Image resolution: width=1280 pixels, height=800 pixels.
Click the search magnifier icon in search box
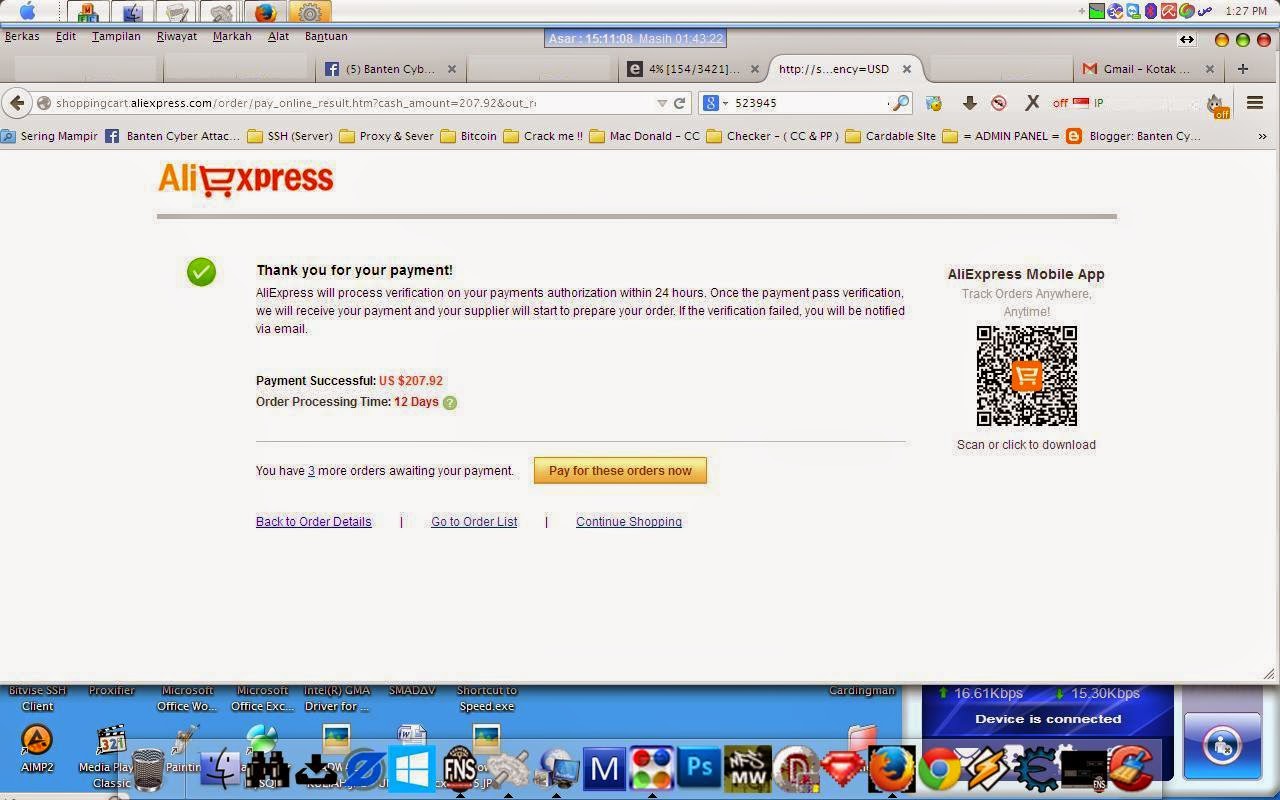900,103
